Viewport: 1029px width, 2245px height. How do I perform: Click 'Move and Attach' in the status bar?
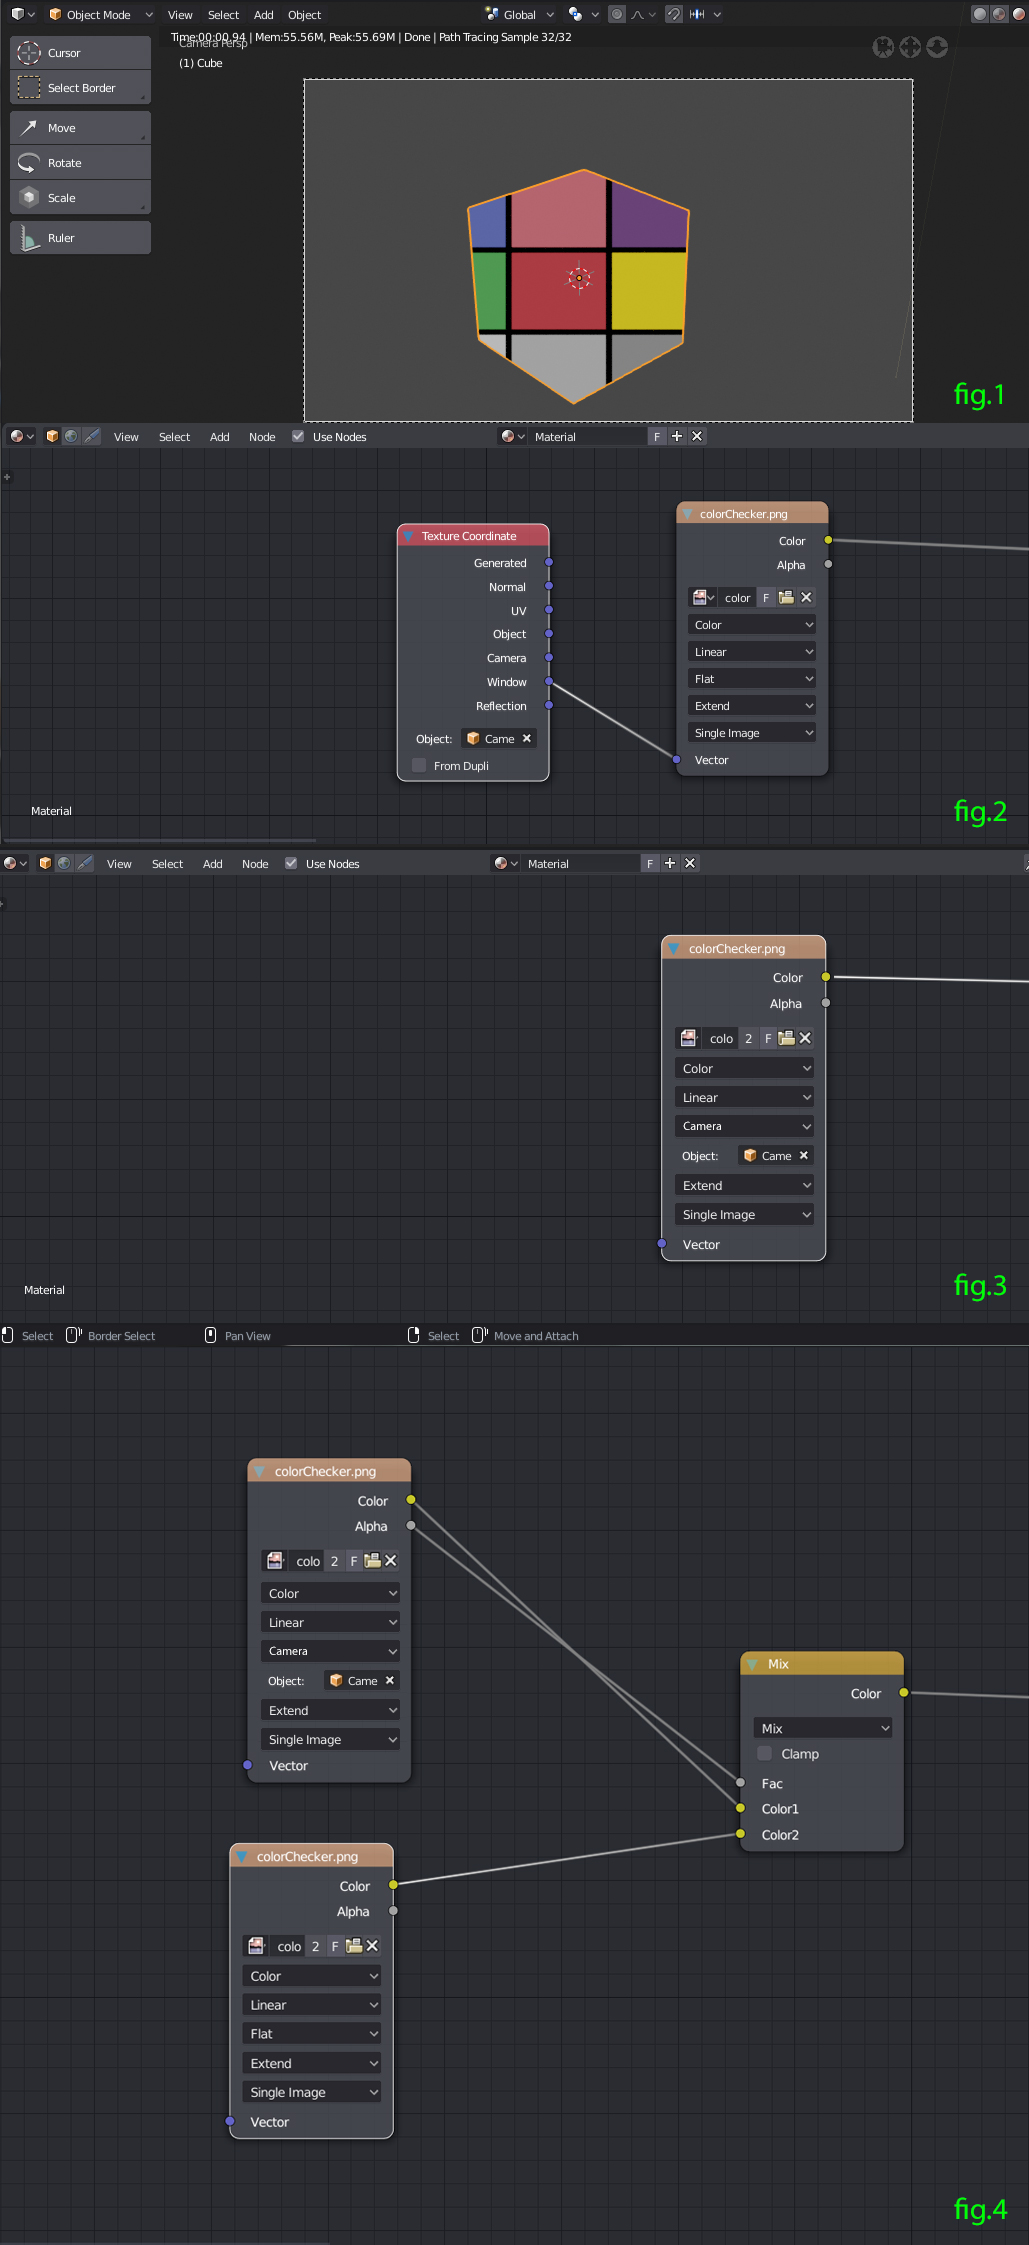tap(536, 1336)
